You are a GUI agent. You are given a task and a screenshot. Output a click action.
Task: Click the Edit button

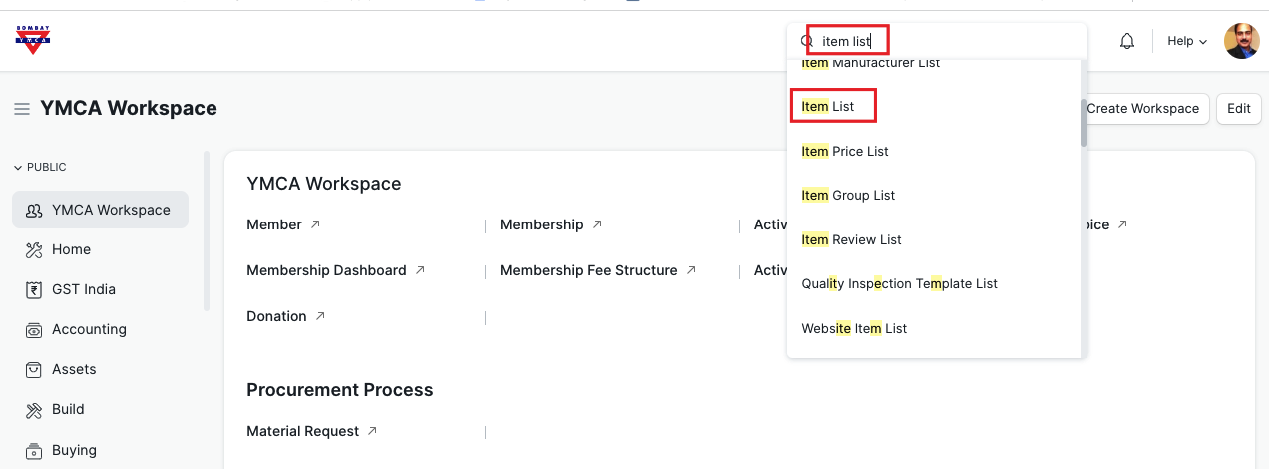pyautogui.click(x=1238, y=109)
